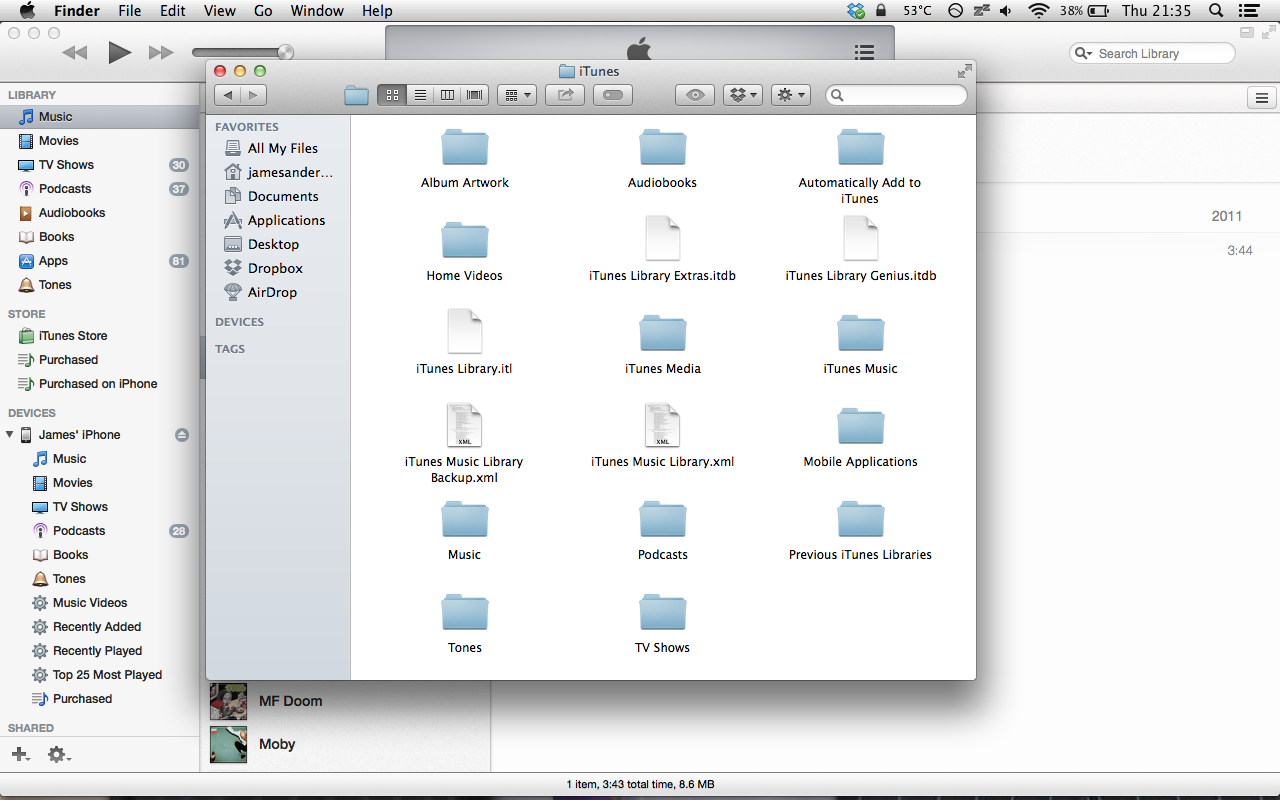Click the iTunes add playlist plus button
Viewport: 1280px width, 800px height.
pyautogui.click(x=20, y=755)
